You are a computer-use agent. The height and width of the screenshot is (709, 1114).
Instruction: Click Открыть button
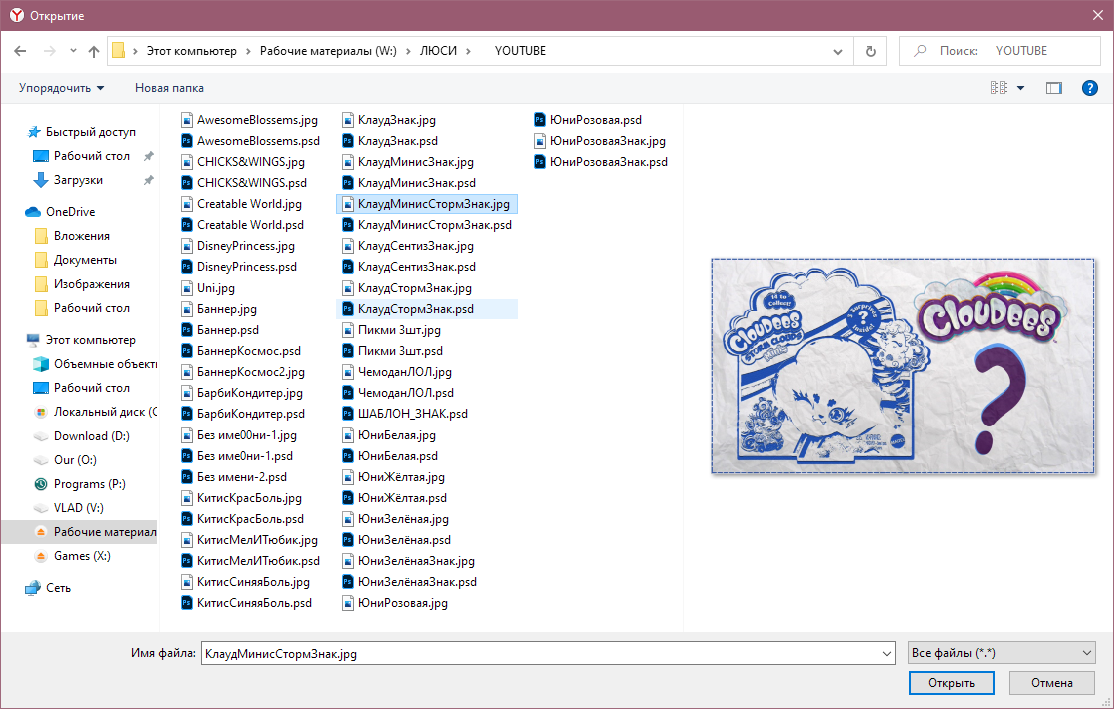pyautogui.click(x=951, y=683)
